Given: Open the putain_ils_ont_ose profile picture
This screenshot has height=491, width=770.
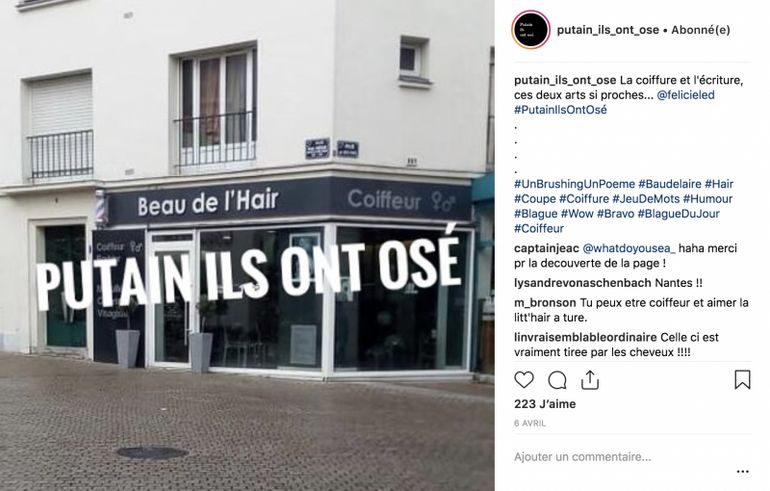Looking at the screenshot, I should [531, 30].
